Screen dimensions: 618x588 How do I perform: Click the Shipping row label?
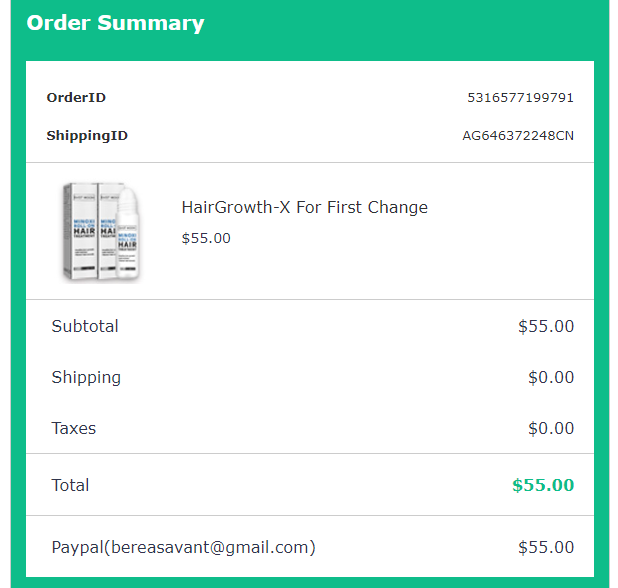click(86, 377)
